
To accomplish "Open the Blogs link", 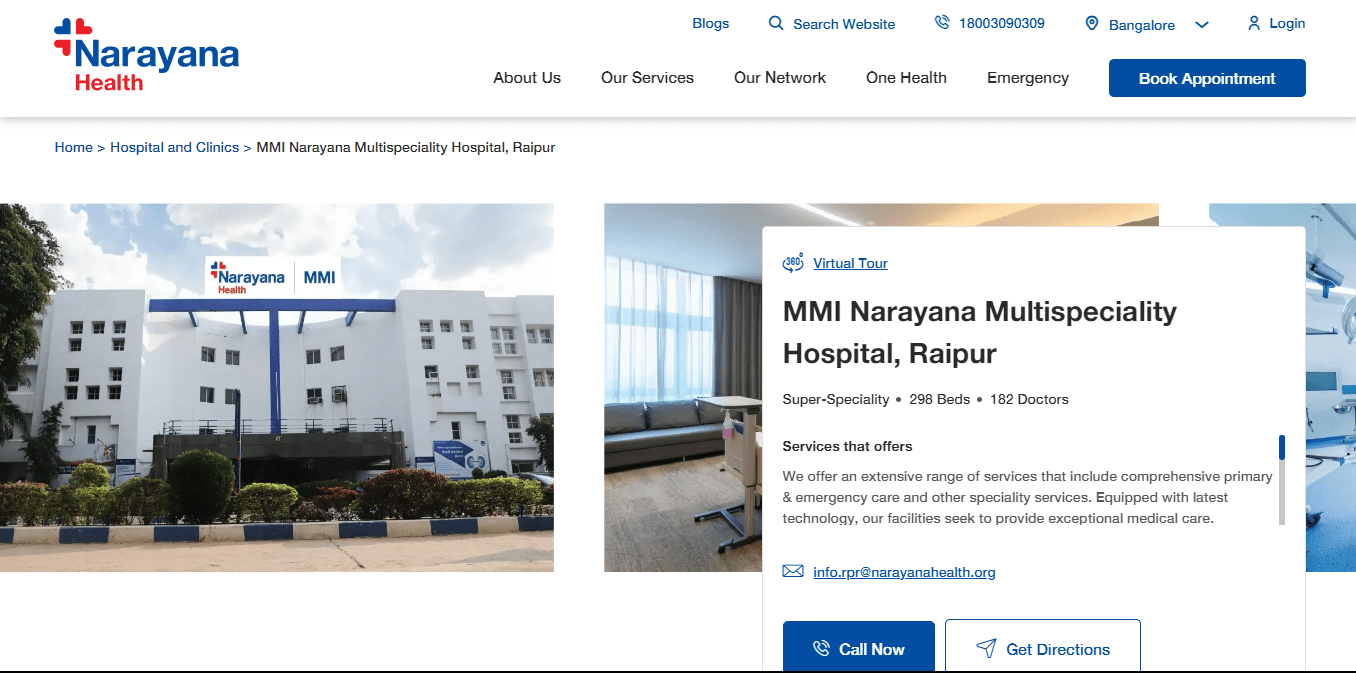I will click(x=710, y=22).
